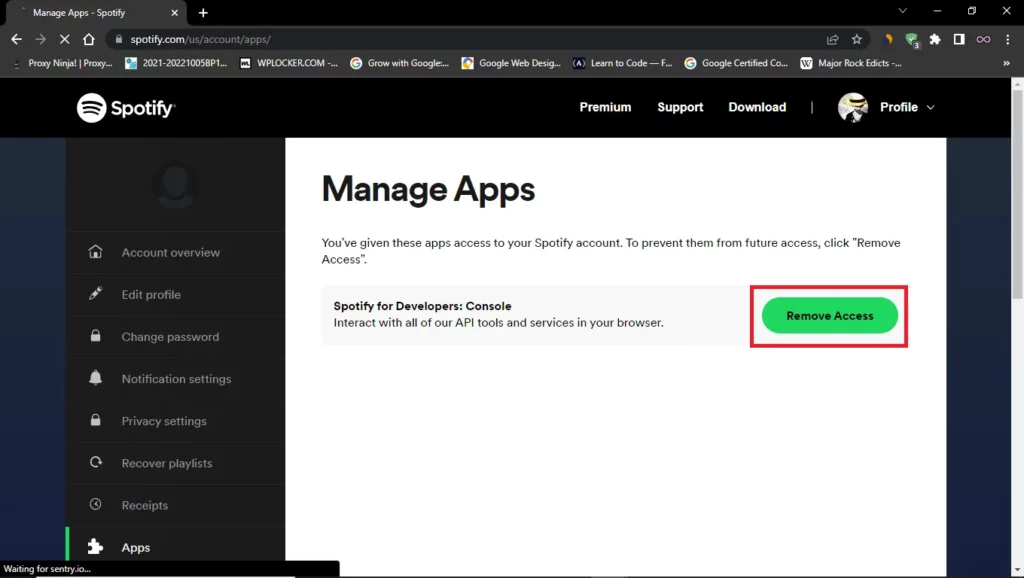Image resolution: width=1024 pixels, height=578 pixels.
Task: Open Chrome three-dot menu
Action: click(x=1008, y=39)
